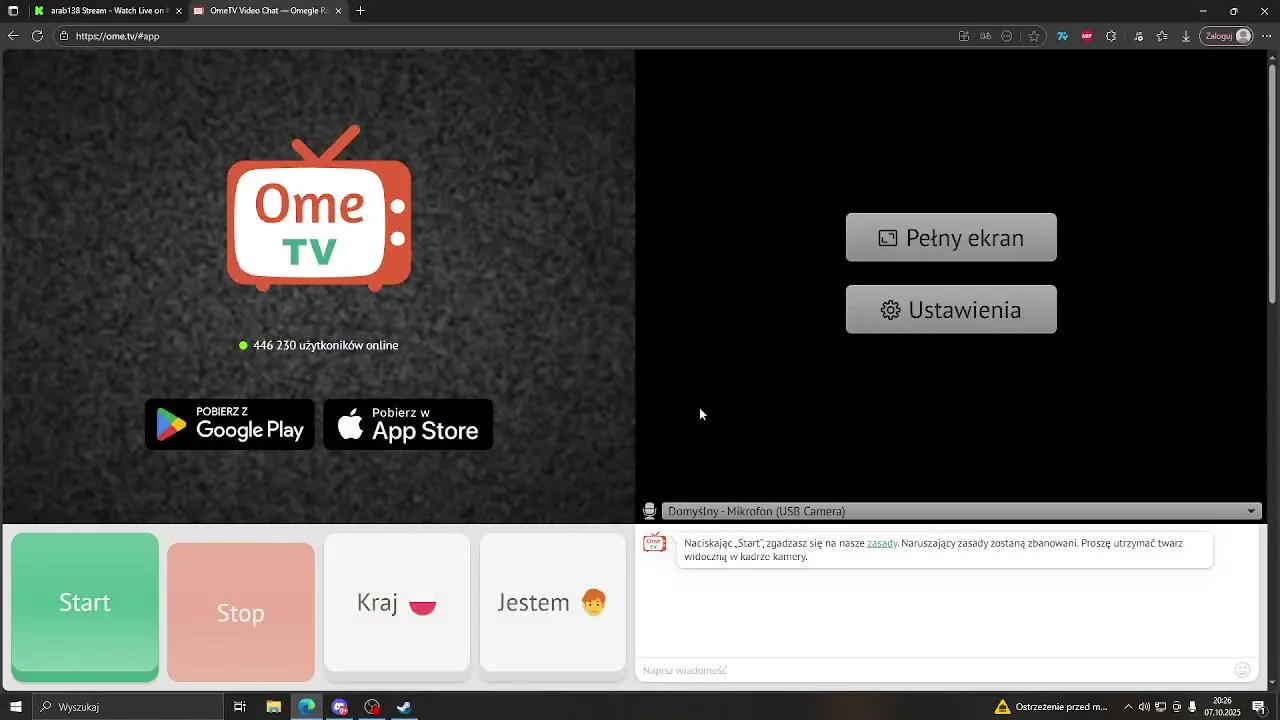The height and width of the screenshot is (720, 1280).
Task: Open the Favorites list icon
Action: coord(1162,36)
